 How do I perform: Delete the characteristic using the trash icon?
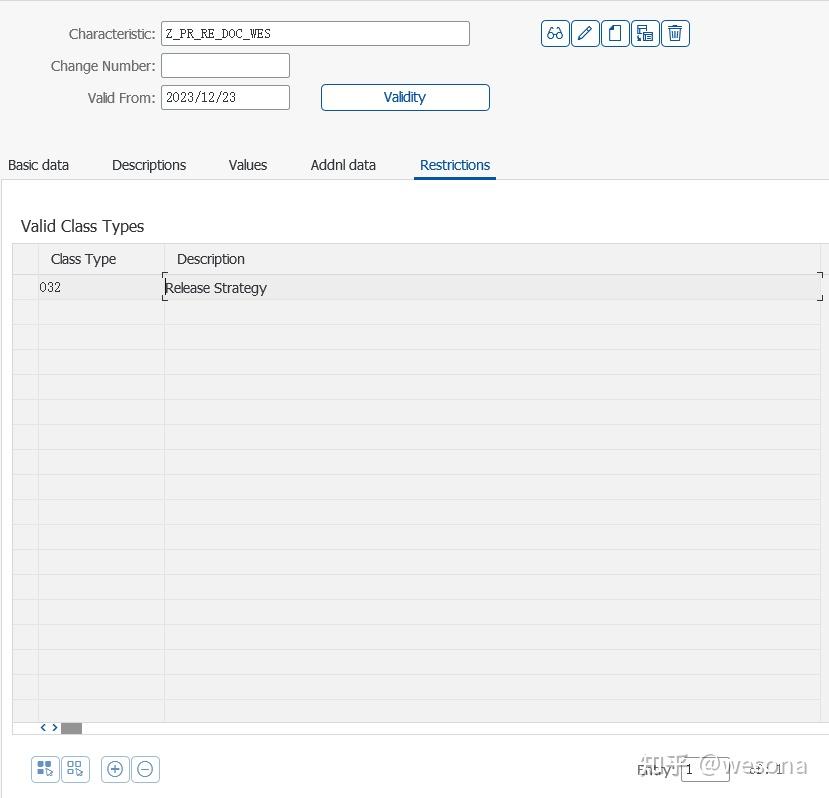(x=675, y=33)
